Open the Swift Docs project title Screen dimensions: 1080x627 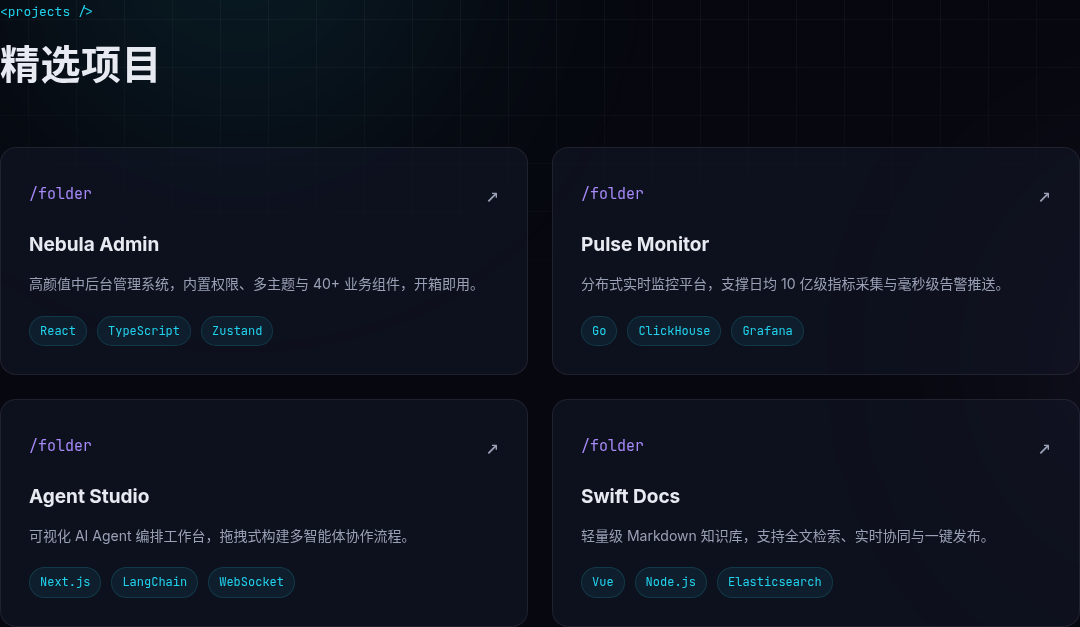[630, 497]
